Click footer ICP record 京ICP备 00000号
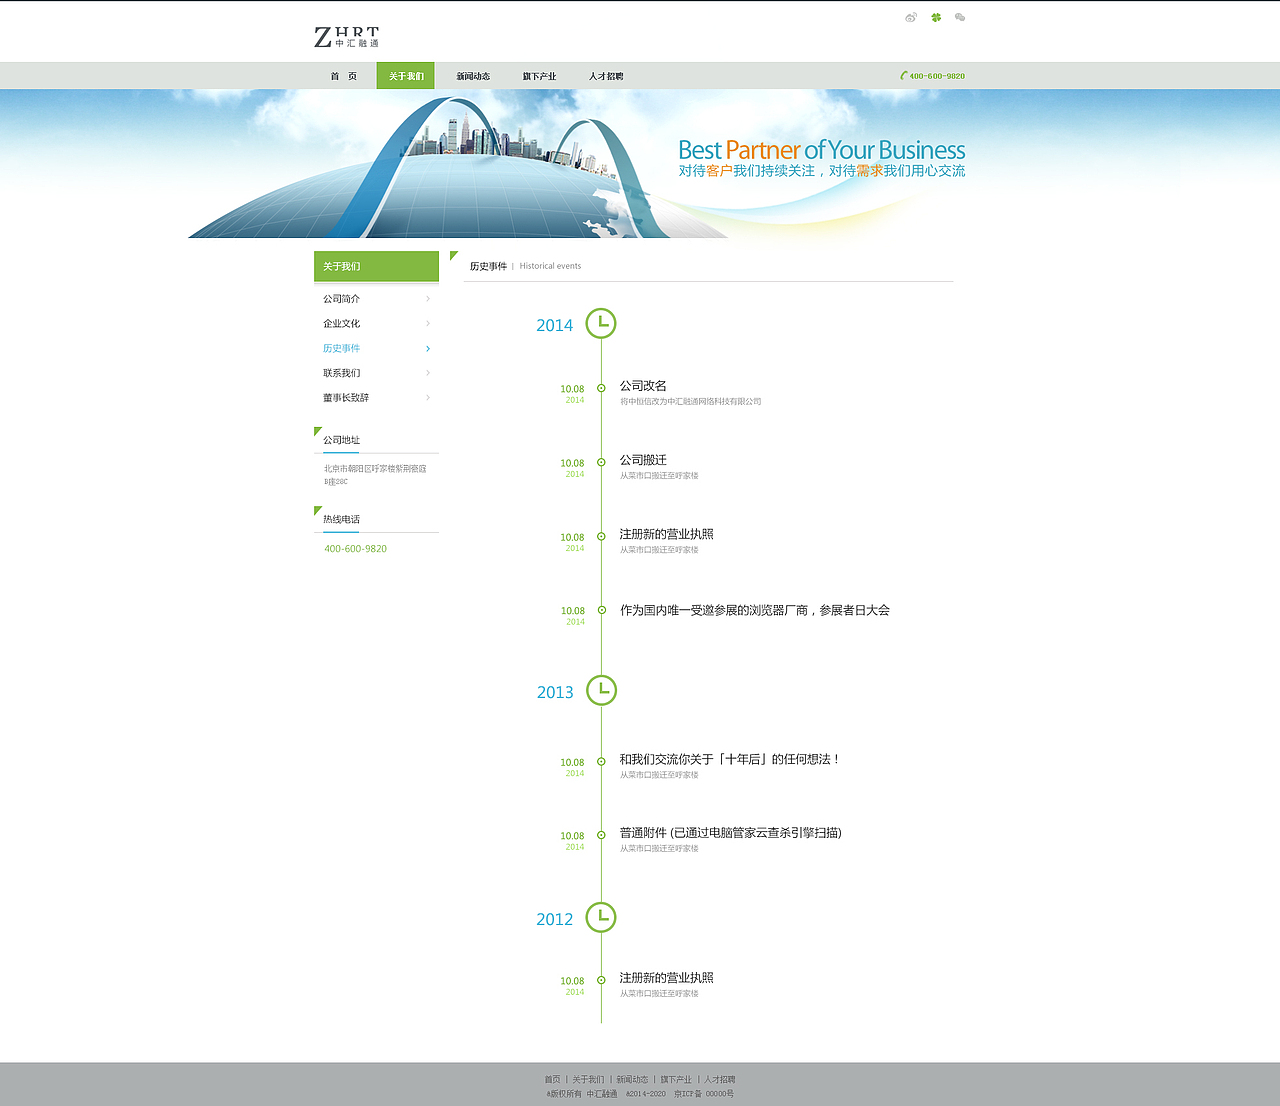The image size is (1280, 1106). point(704,1094)
